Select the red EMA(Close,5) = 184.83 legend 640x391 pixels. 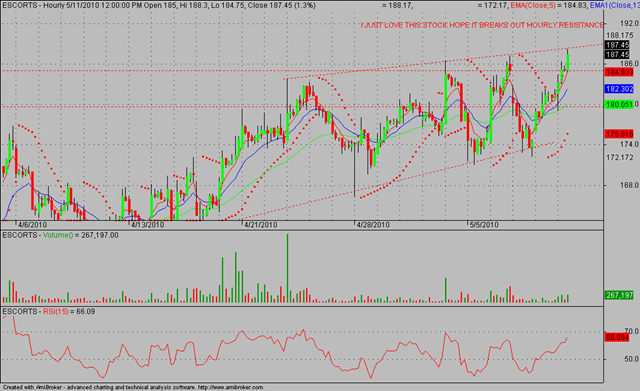coord(549,6)
